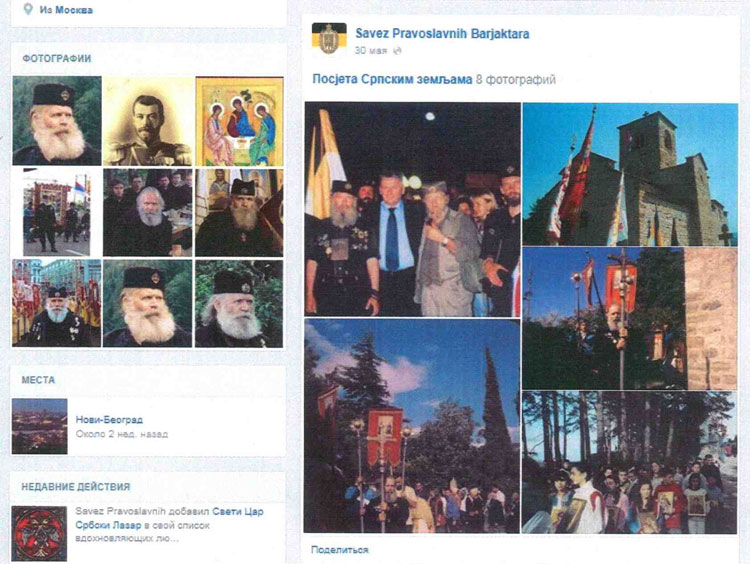The height and width of the screenshot is (564, 750).
Task: Click the 30 мая post date
Action: [x=371, y=51]
